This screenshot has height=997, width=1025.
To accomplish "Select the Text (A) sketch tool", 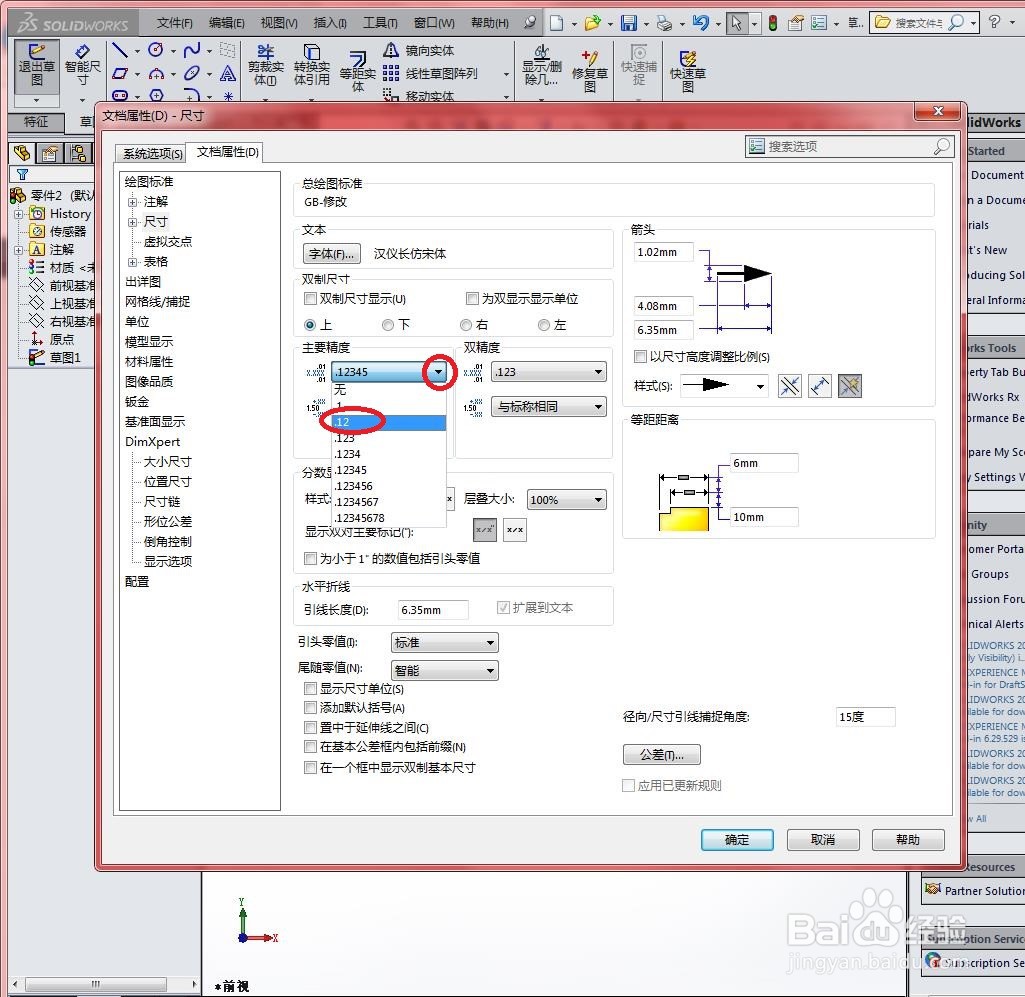I will pos(227,74).
